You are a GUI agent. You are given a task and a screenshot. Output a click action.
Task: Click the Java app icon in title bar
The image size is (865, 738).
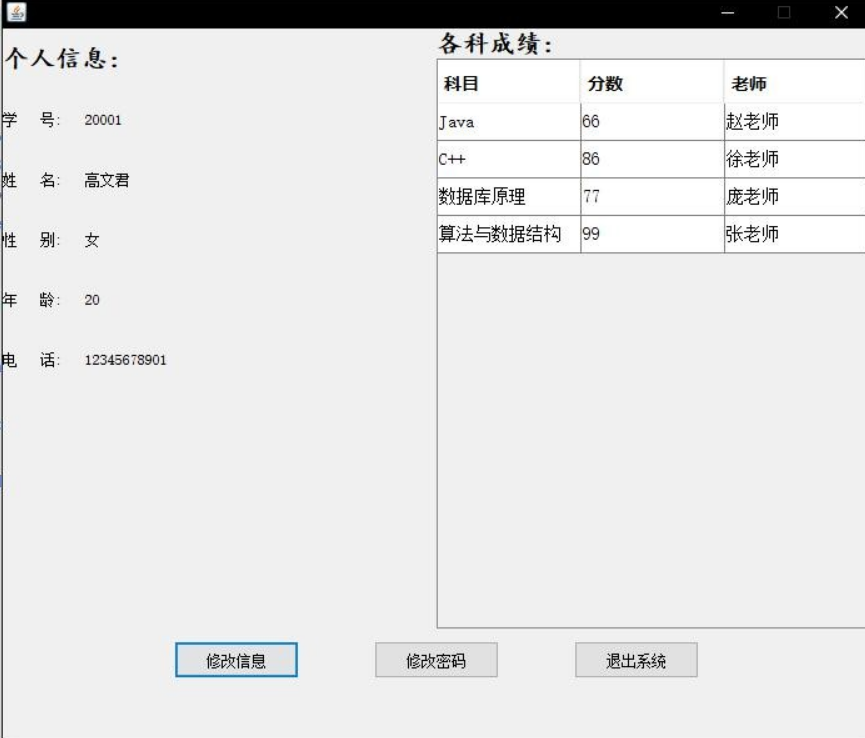pyautogui.click(x=17, y=12)
